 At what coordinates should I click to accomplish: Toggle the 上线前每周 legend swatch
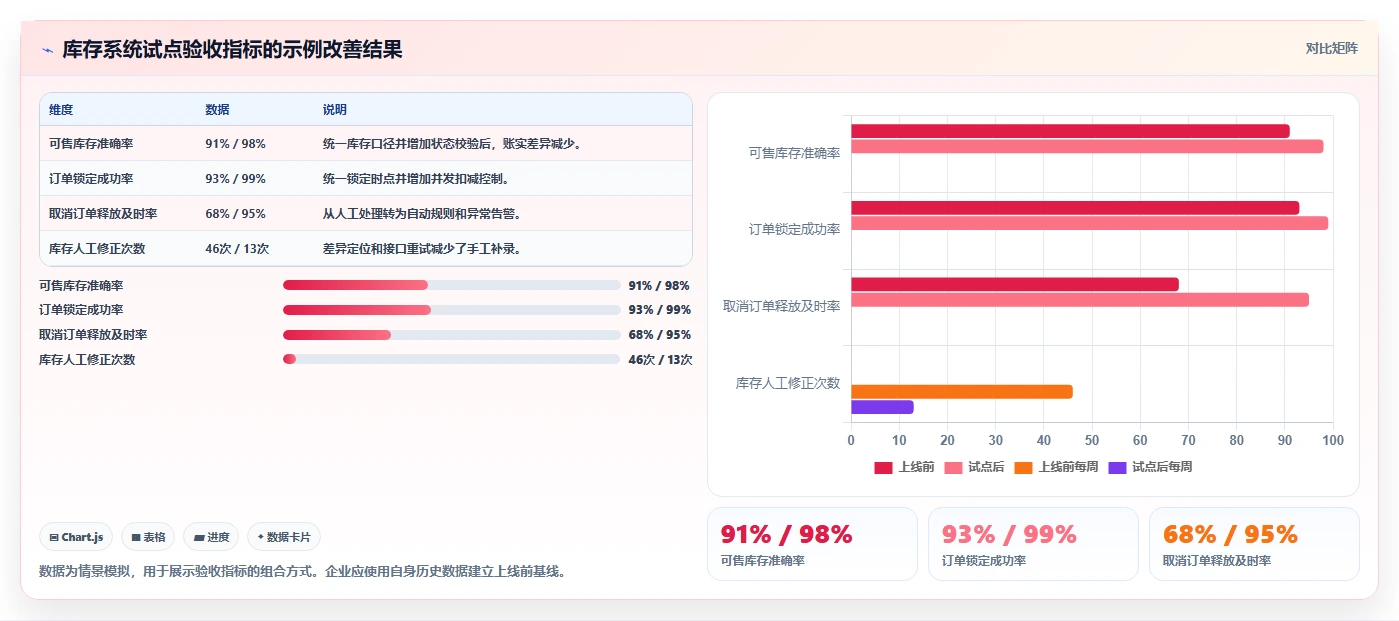click(x=1023, y=467)
